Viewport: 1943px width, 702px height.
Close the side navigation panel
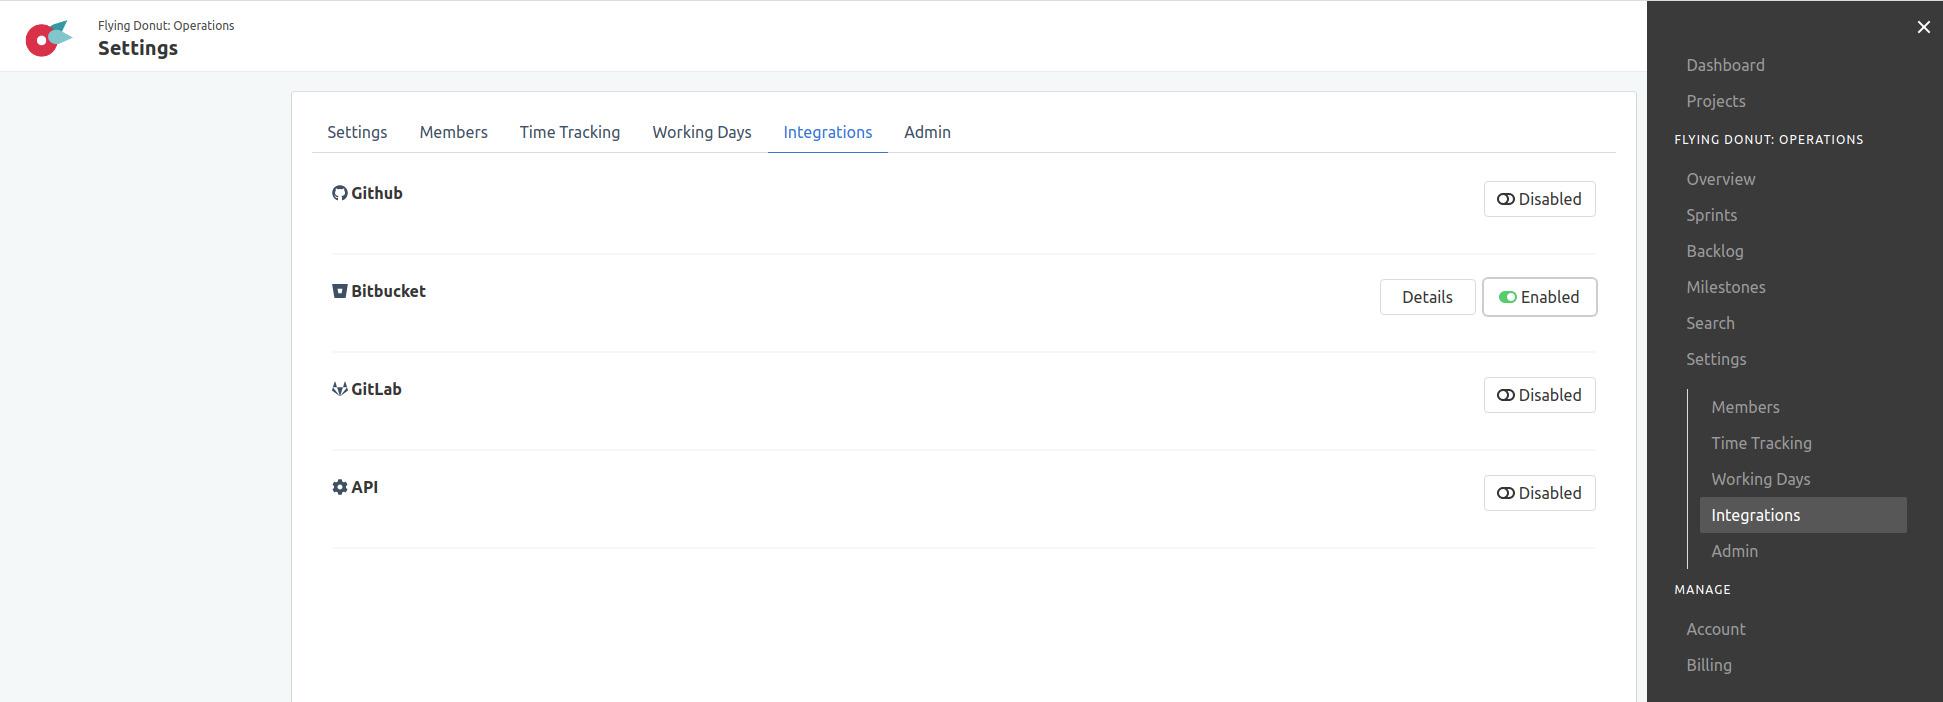click(x=1923, y=27)
